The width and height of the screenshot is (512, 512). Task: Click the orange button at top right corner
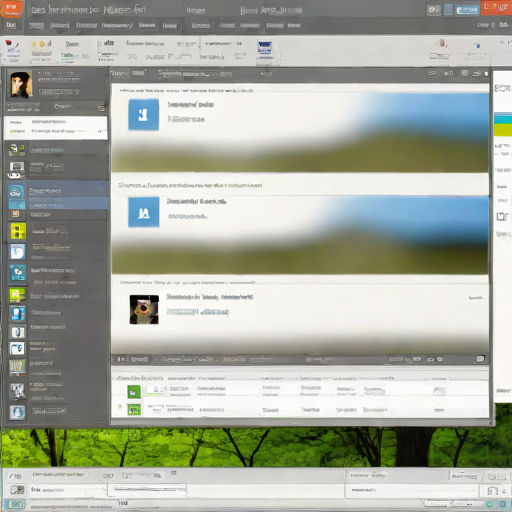(x=496, y=7)
